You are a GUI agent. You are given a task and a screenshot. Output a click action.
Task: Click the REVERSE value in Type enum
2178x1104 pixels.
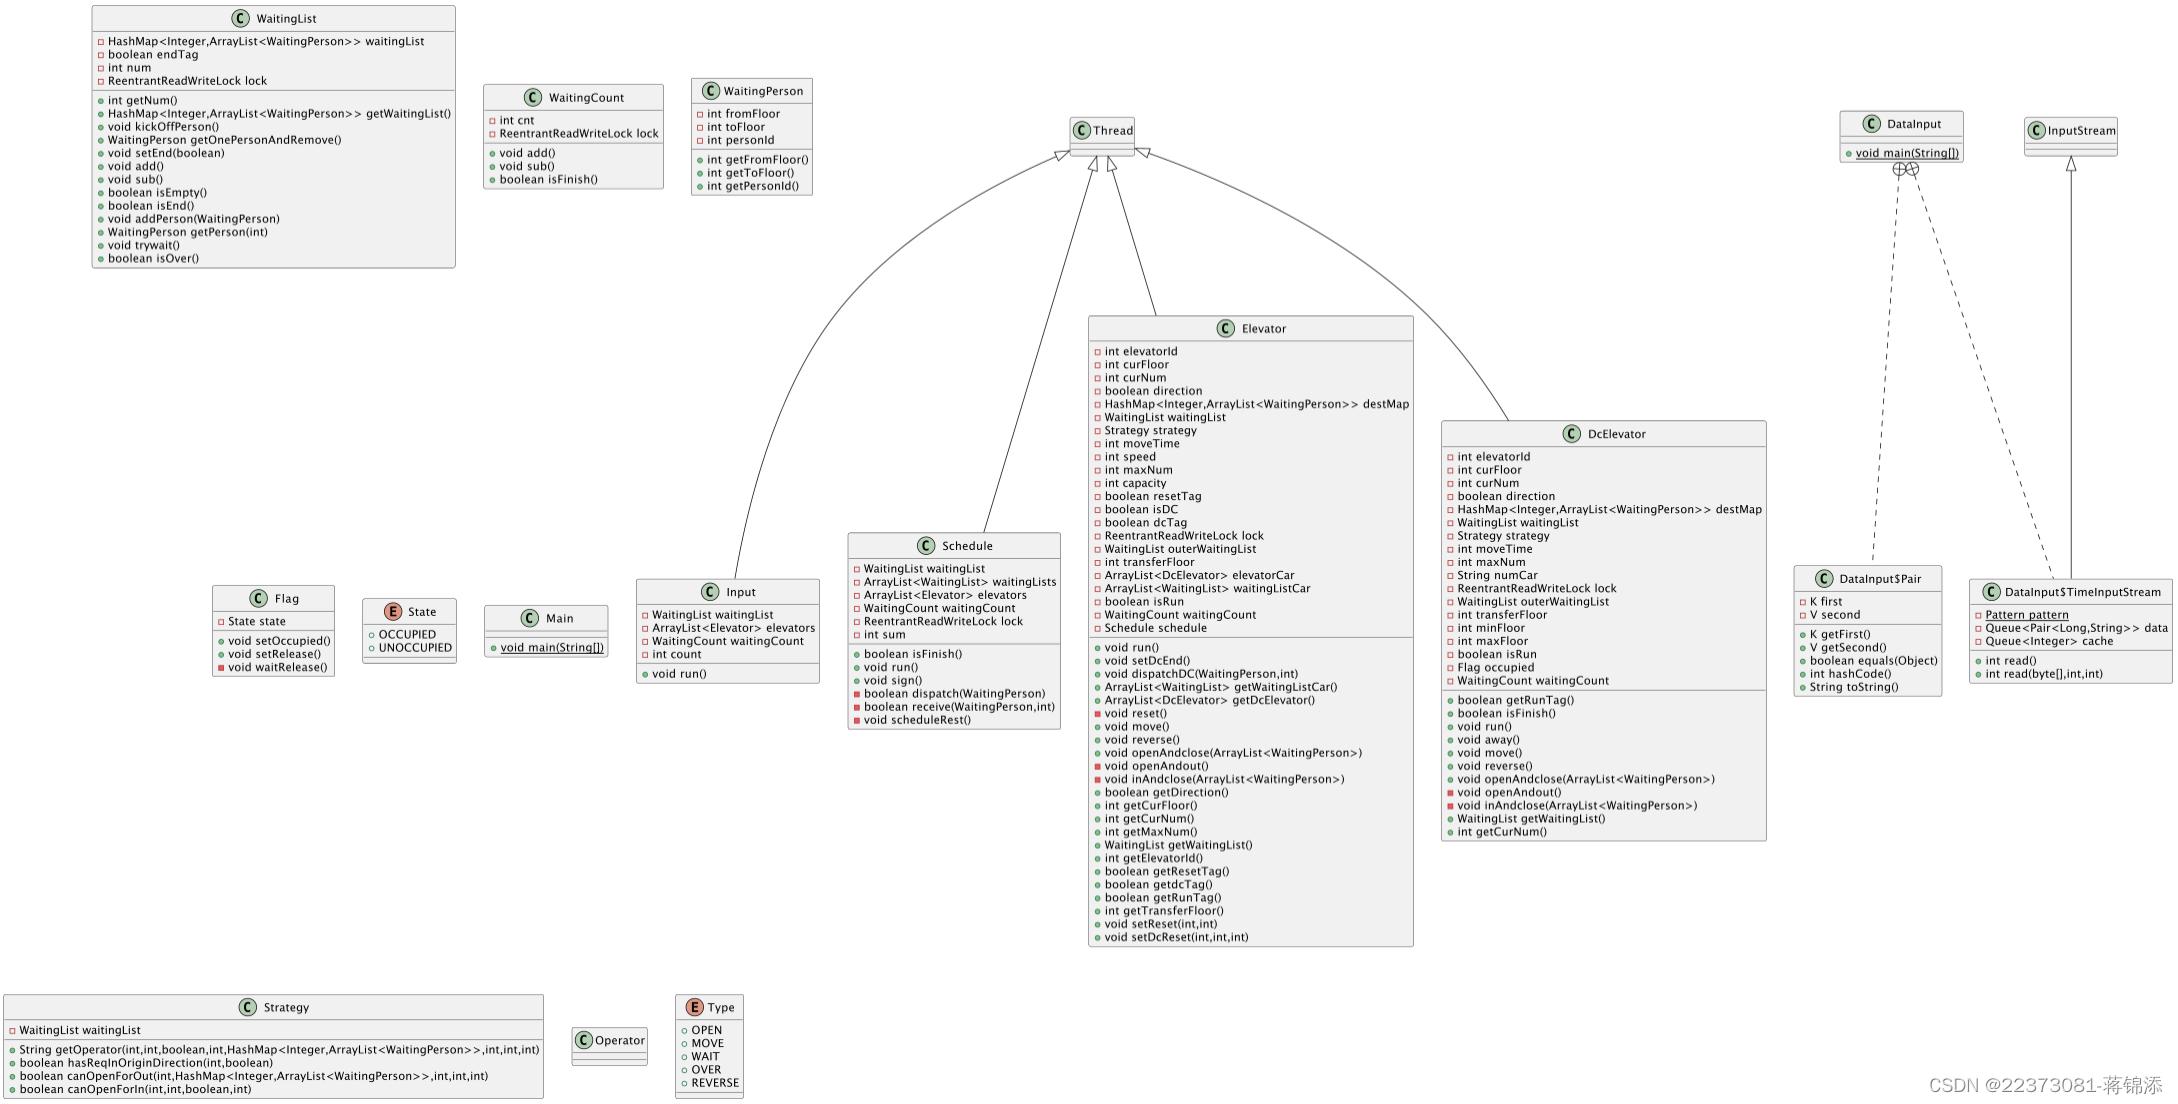tap(715, 1083)
